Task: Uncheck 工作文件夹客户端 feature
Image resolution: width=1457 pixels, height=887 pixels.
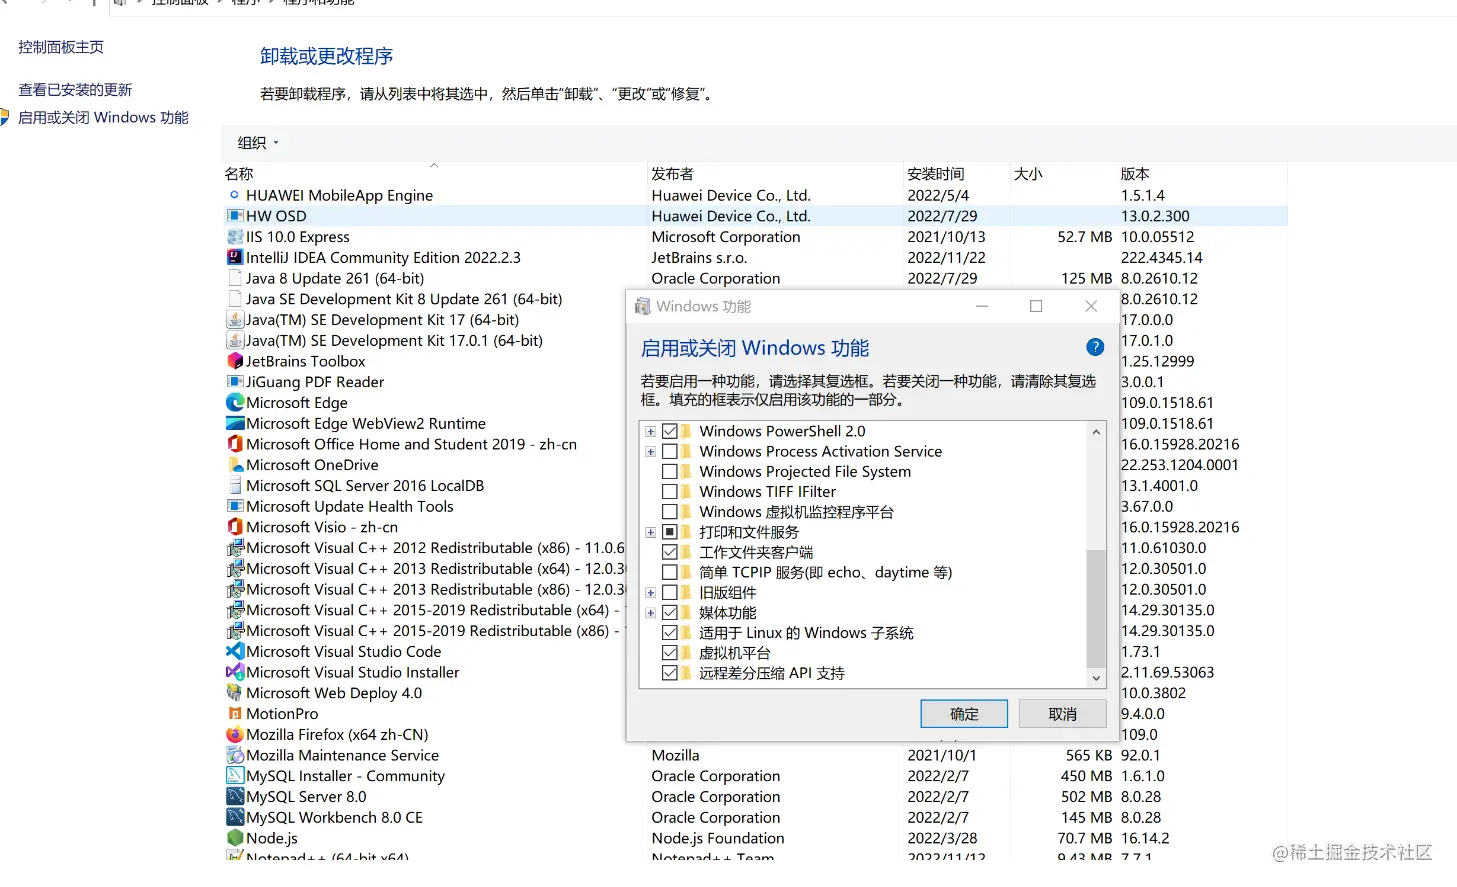Action: point(670,552)
